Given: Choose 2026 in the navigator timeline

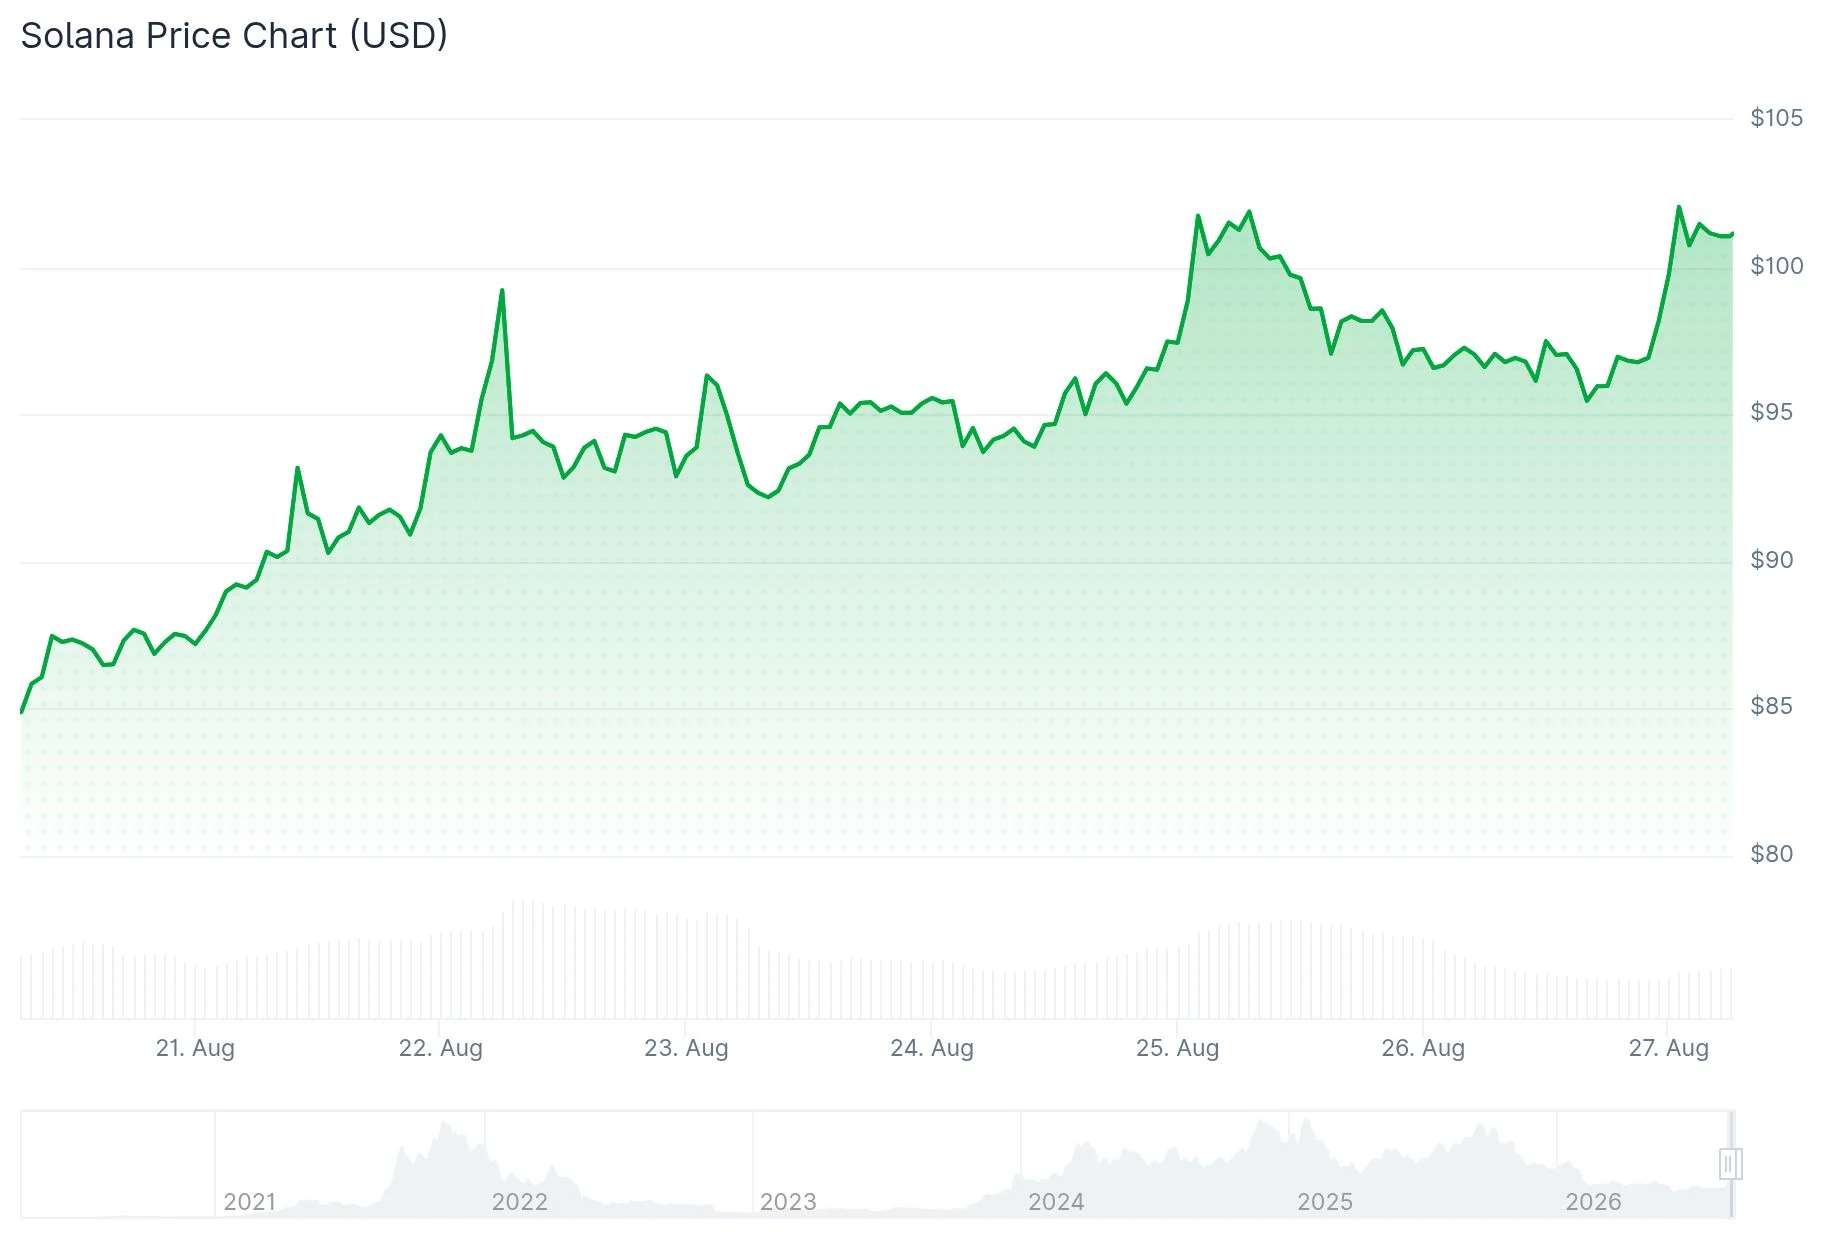Looking at the screenshot, I should click(1593, 1201).
